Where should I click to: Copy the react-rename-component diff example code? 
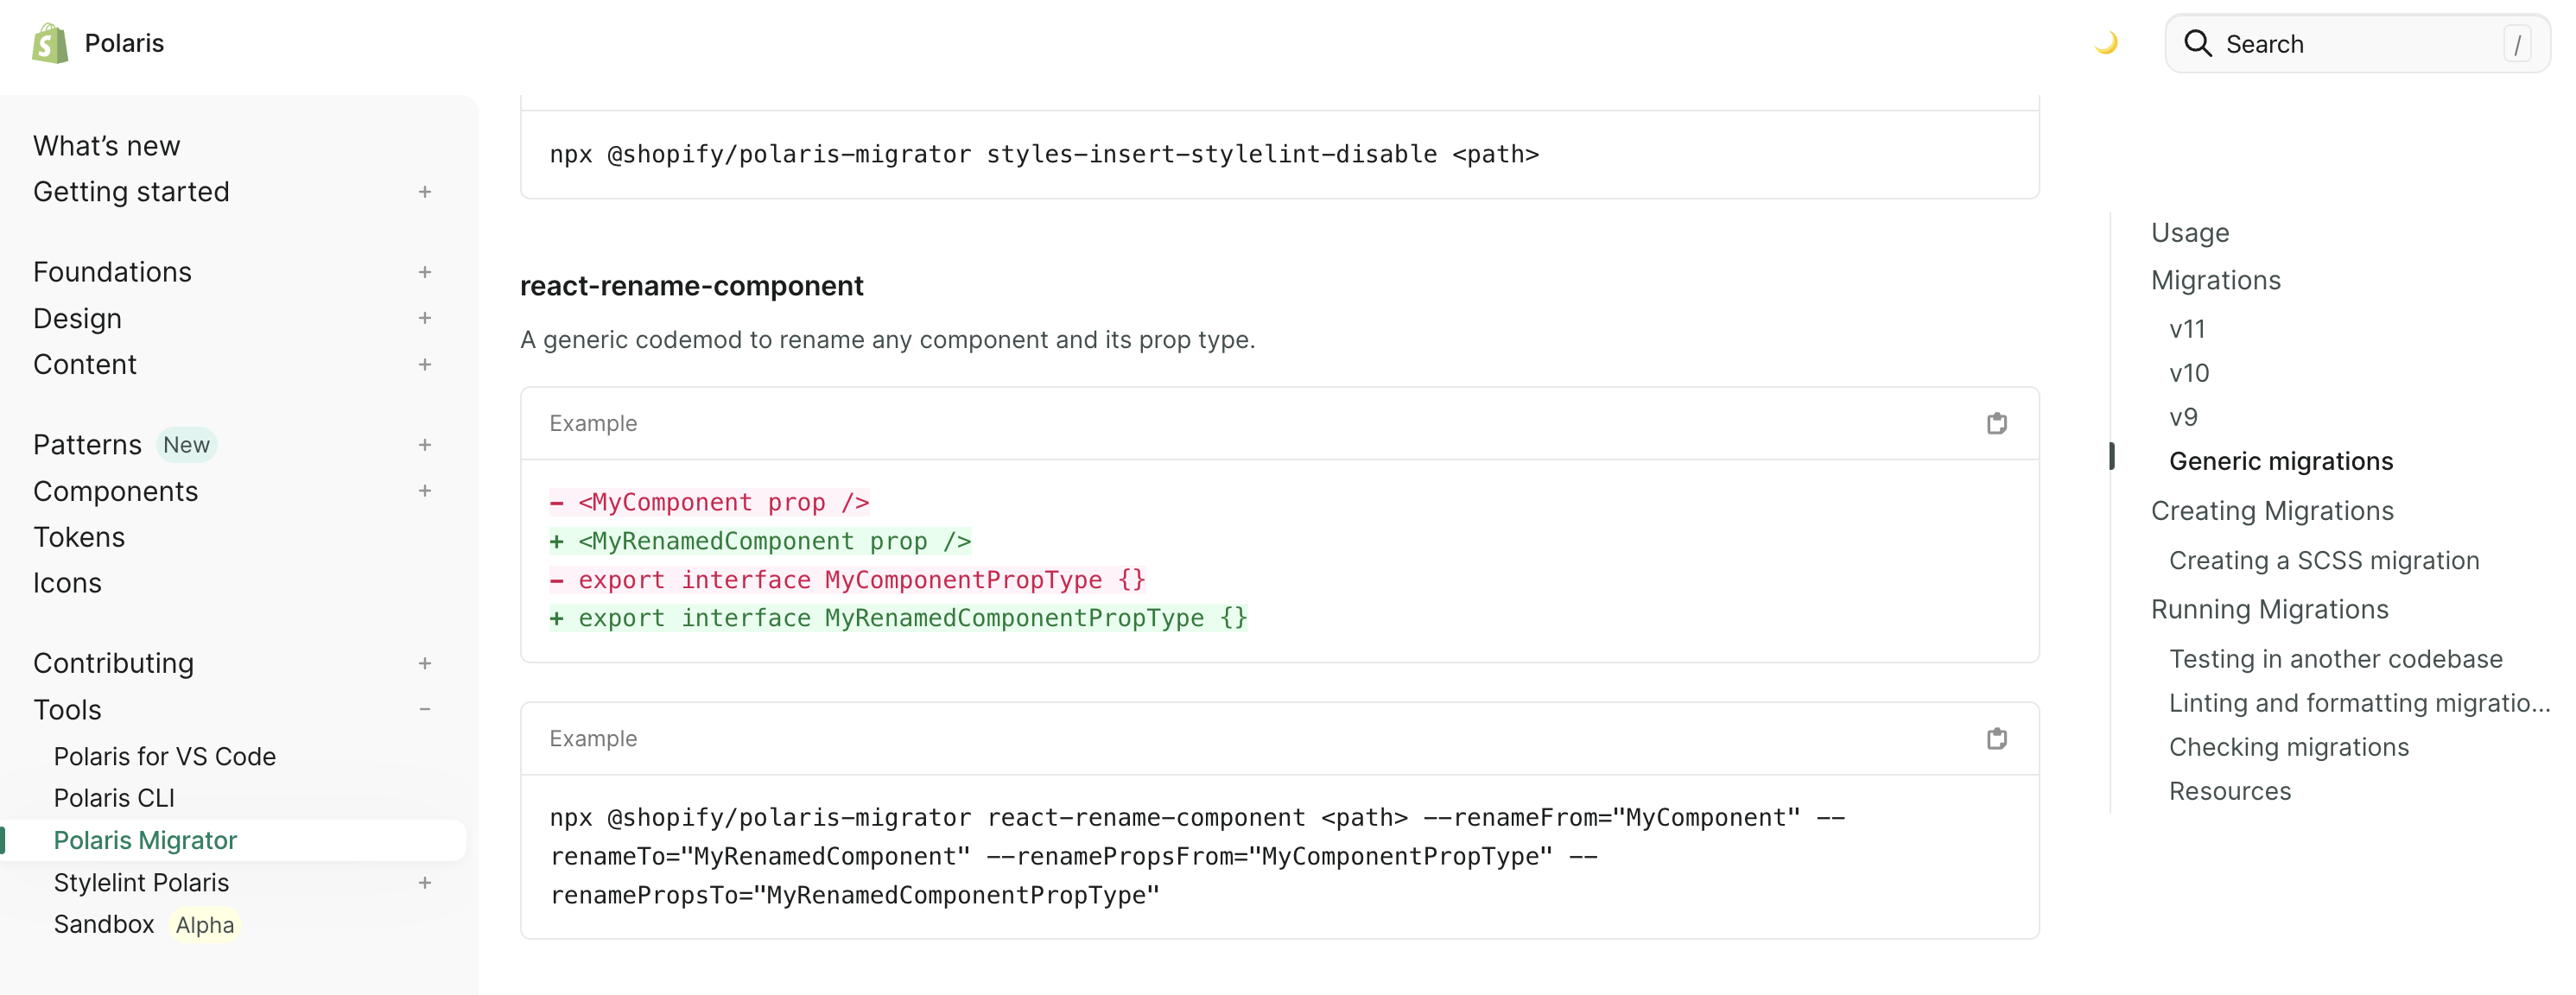[1996, 423]
